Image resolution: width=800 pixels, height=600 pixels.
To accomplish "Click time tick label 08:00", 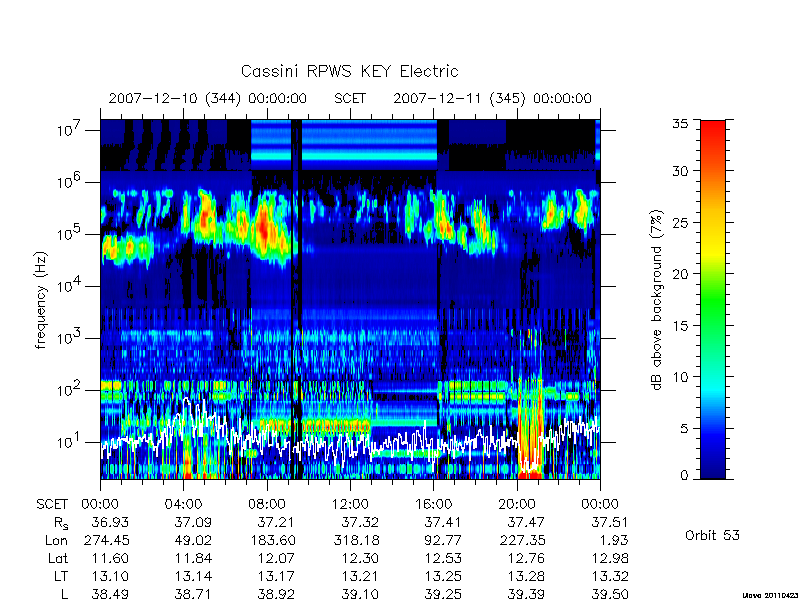I will tap(267, 505).
